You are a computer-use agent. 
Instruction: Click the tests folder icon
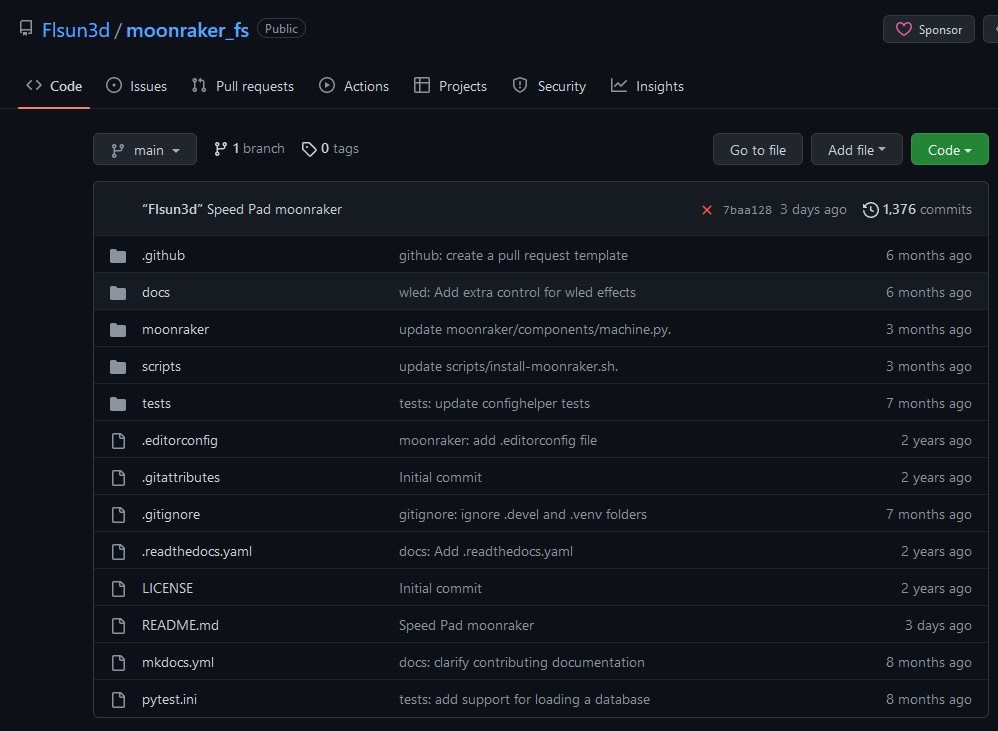(x=118, y=404)
